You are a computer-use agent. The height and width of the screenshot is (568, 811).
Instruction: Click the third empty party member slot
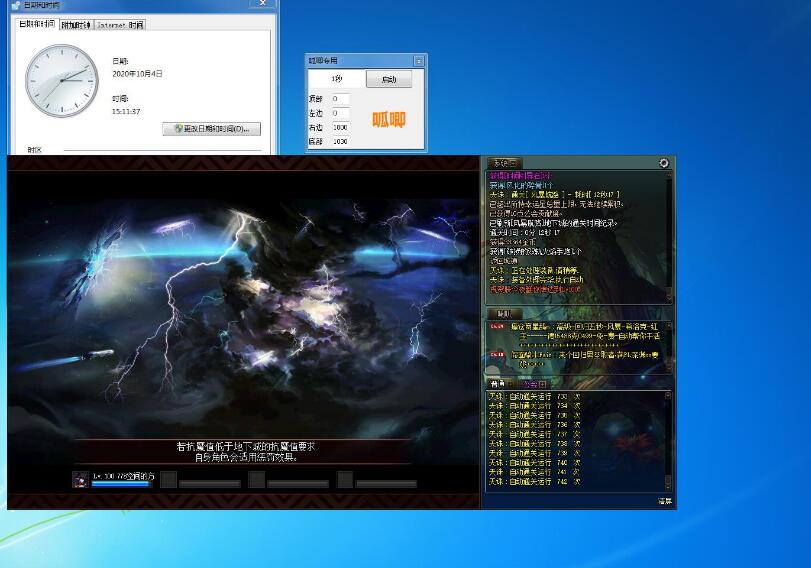coord(345,480)
